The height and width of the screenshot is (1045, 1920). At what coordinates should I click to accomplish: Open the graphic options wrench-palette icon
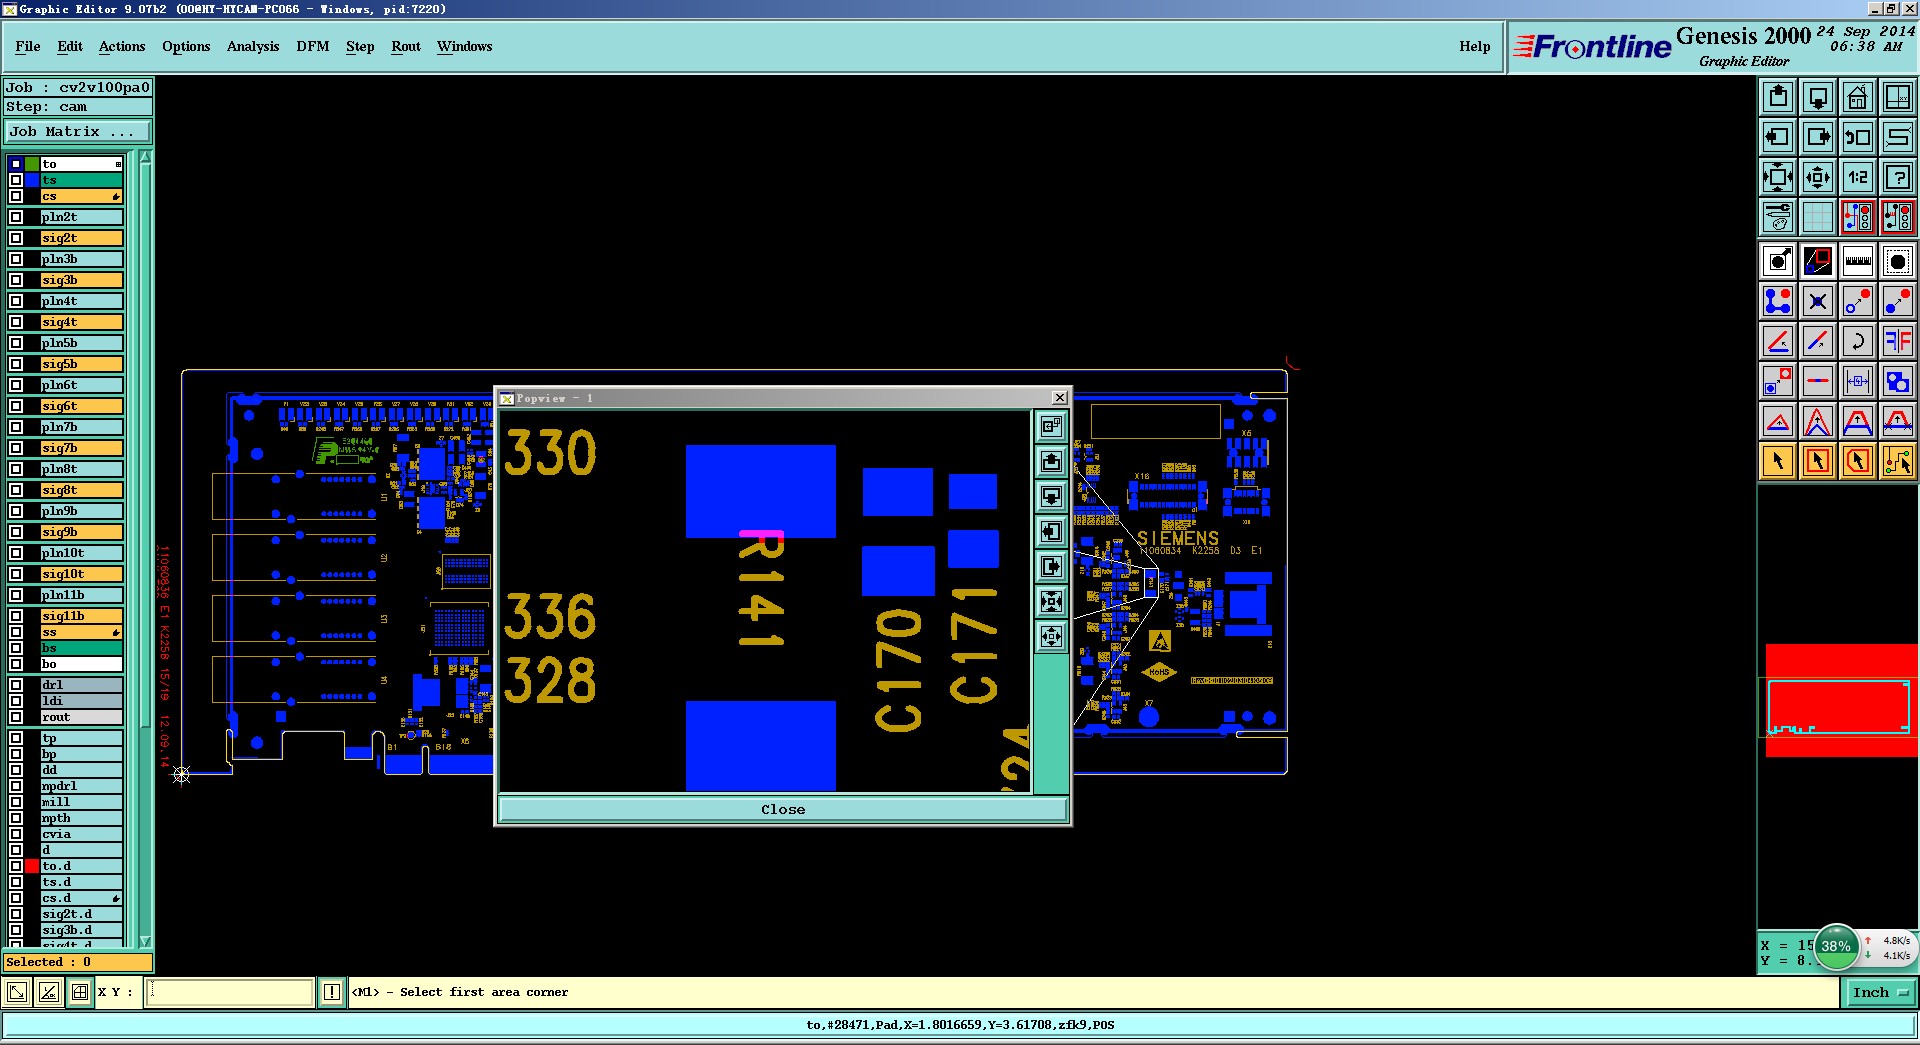(1778, 217)
